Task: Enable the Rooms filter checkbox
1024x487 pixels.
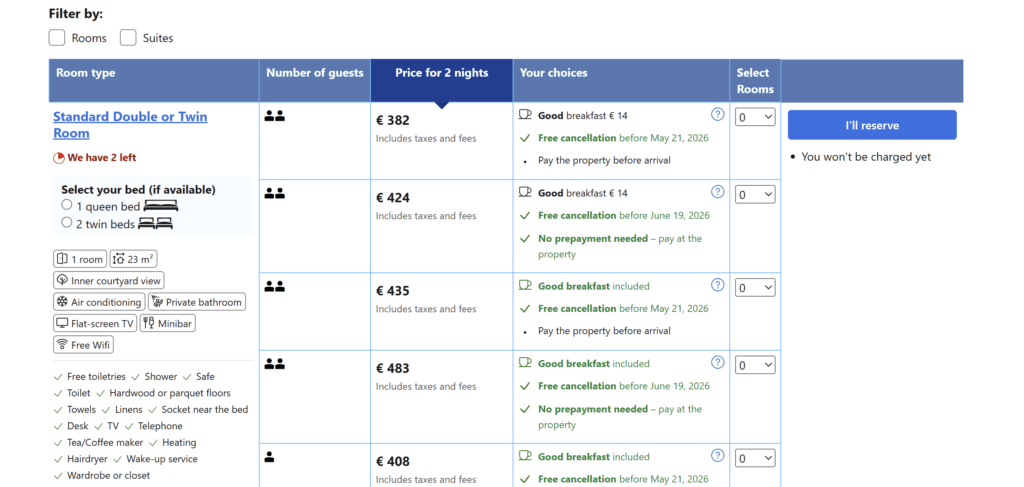Action: pyautogui.click(x=57, y=38)
